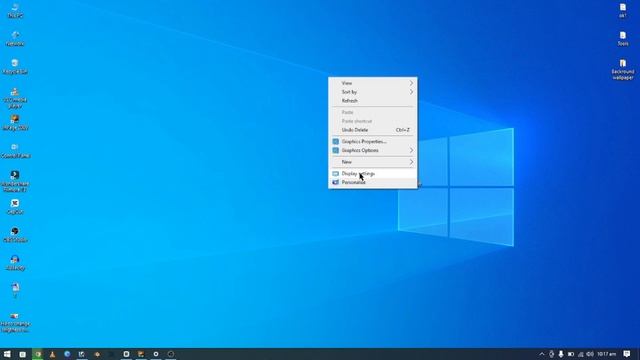Image resolution: width=640 pixels, height=360 pixels.
Task: Select the VLC media player desktop shortcut
Action: [x=15, y=98]
